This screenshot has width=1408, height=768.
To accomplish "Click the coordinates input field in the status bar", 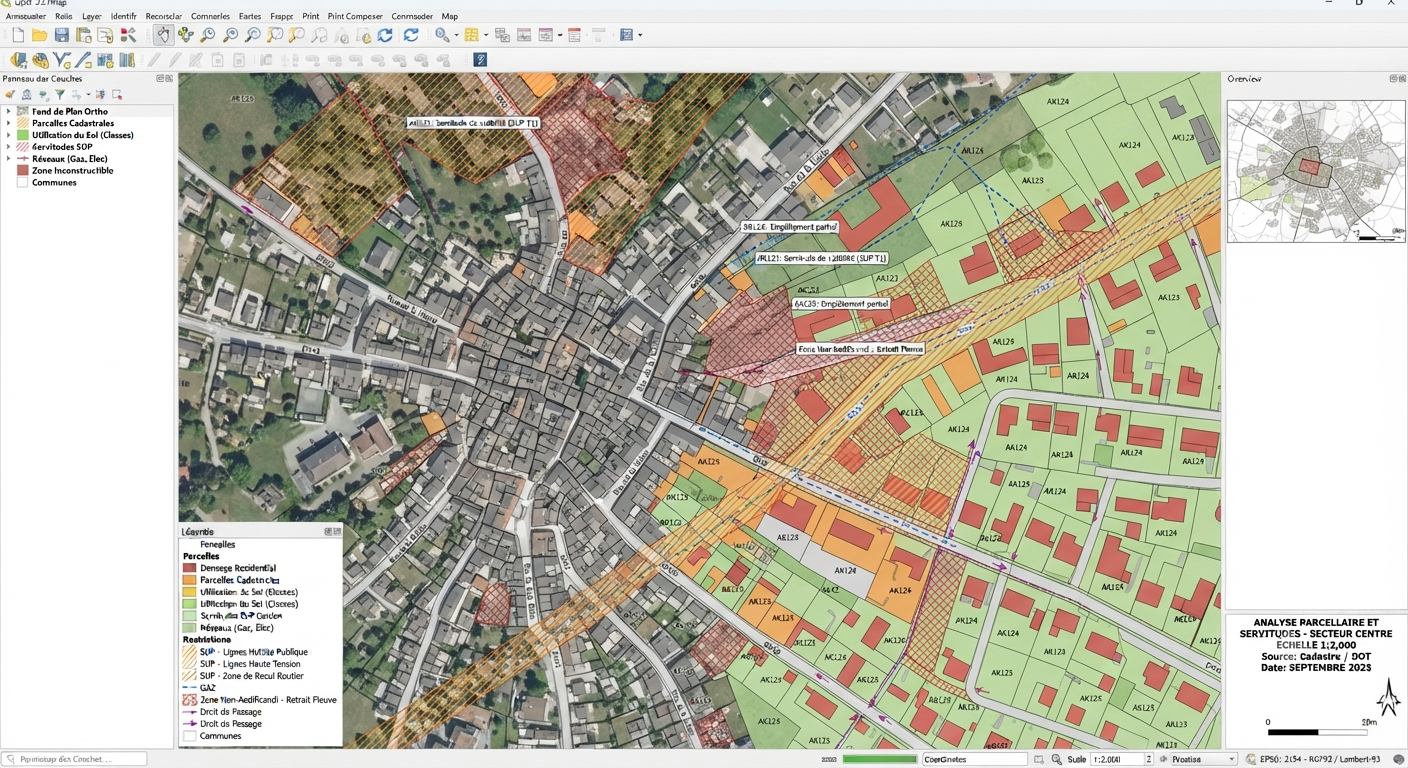I will [974, 759].
